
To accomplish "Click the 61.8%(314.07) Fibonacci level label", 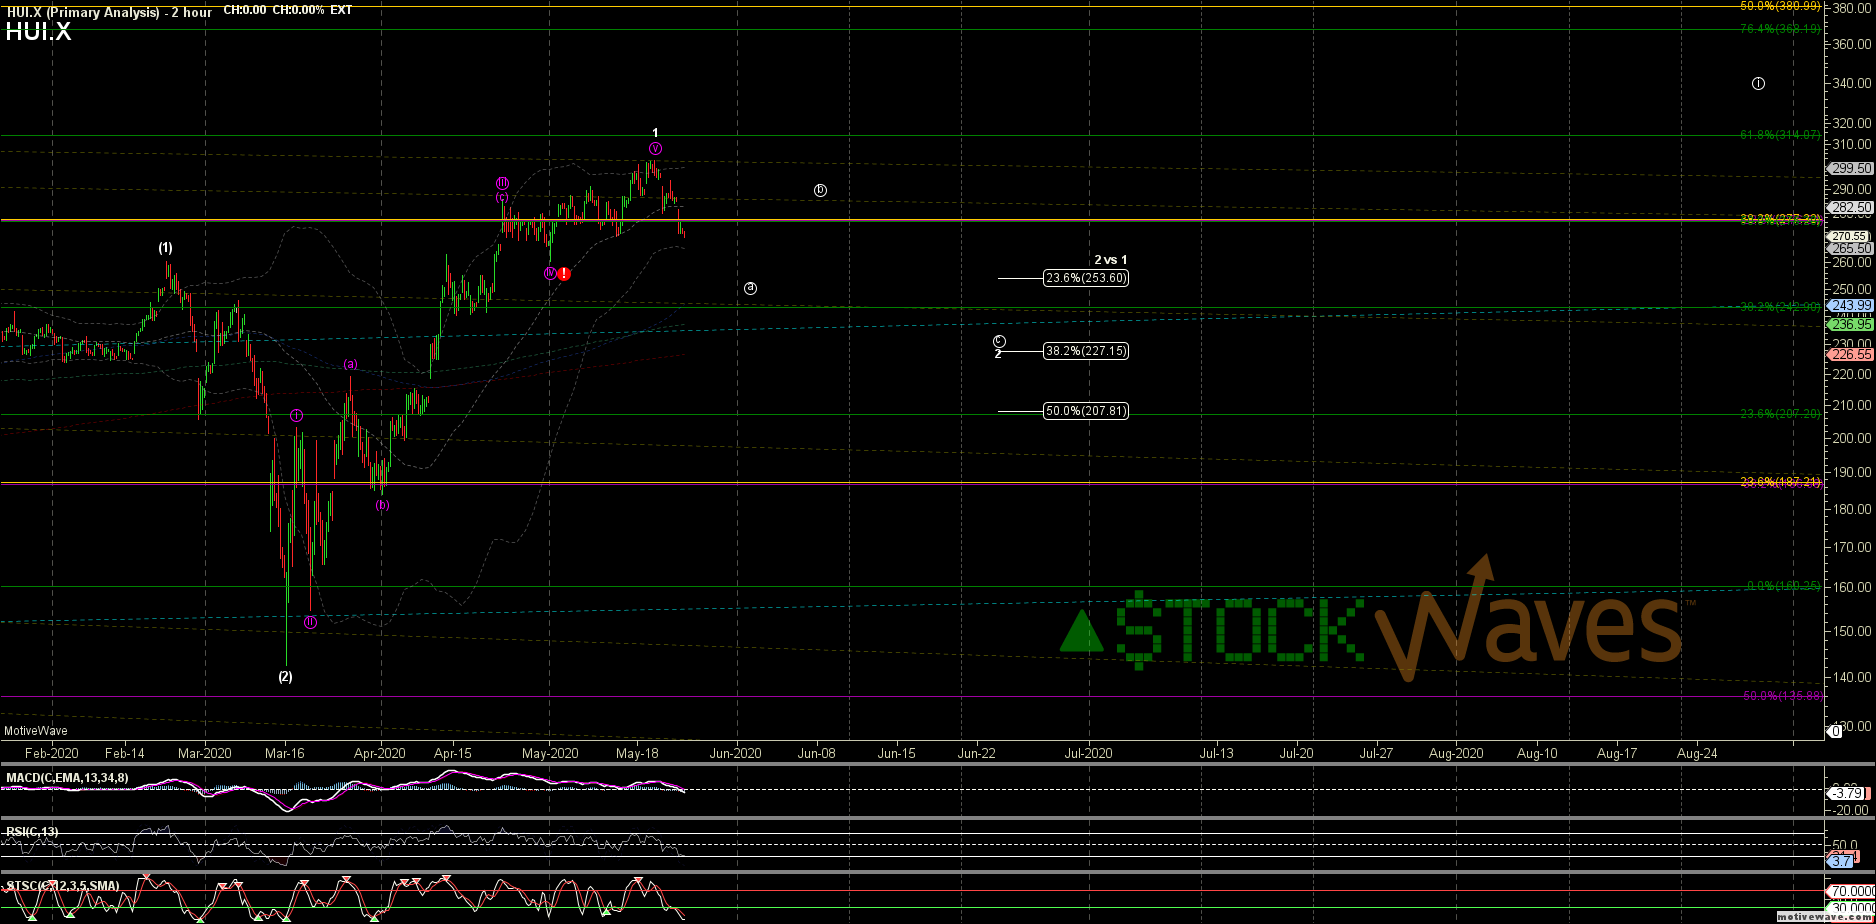I will point(1780,135).
